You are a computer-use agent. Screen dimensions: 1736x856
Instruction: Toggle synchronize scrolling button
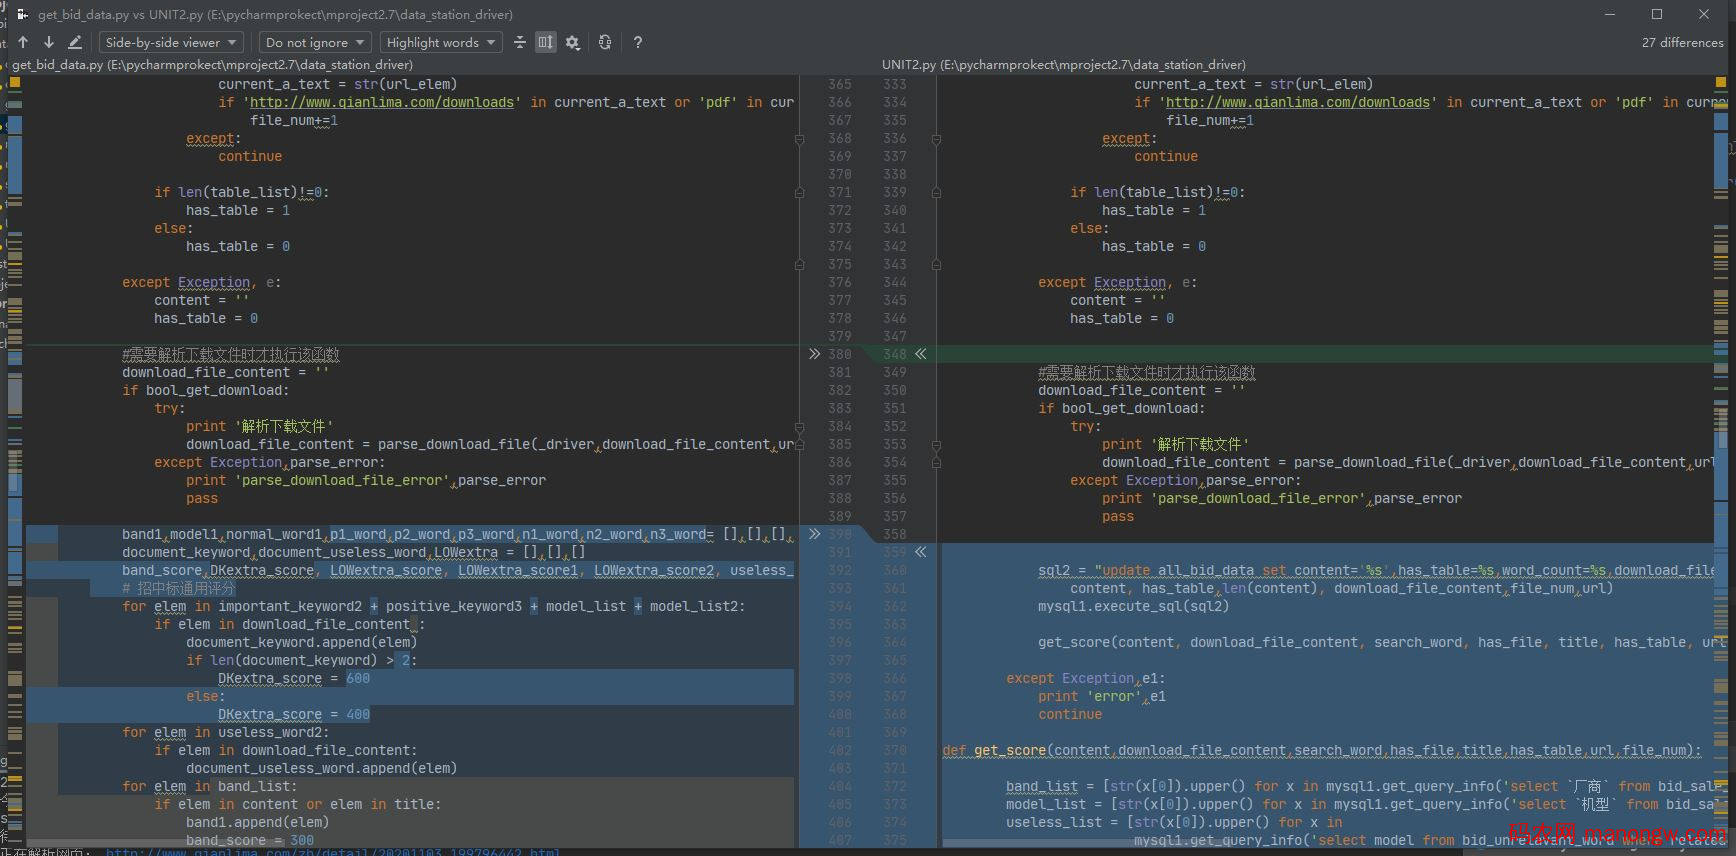click(545, 42)
